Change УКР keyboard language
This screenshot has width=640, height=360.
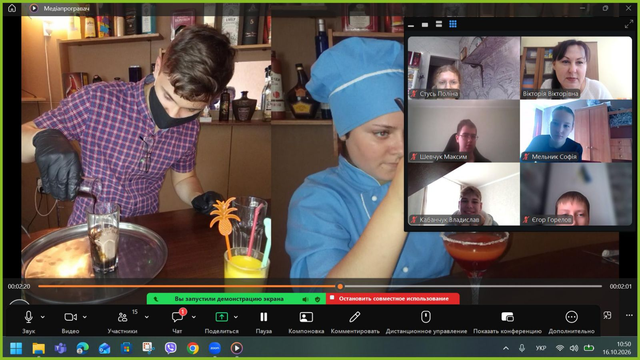tap(541, 348)
